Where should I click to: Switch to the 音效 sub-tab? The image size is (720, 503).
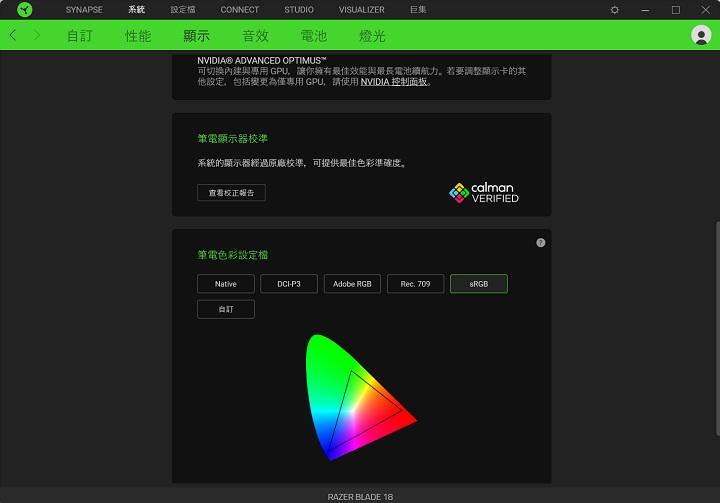pos(255,36)
